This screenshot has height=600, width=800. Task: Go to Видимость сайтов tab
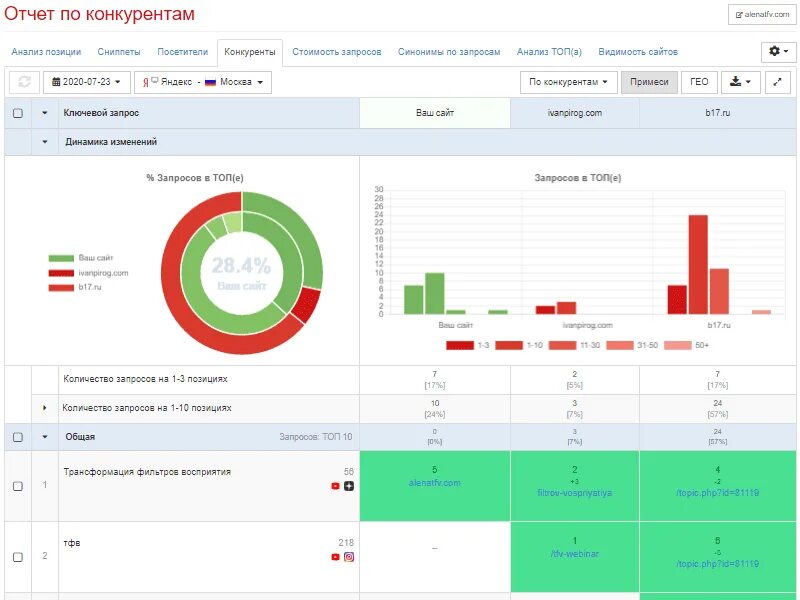(x=638, y=52)
